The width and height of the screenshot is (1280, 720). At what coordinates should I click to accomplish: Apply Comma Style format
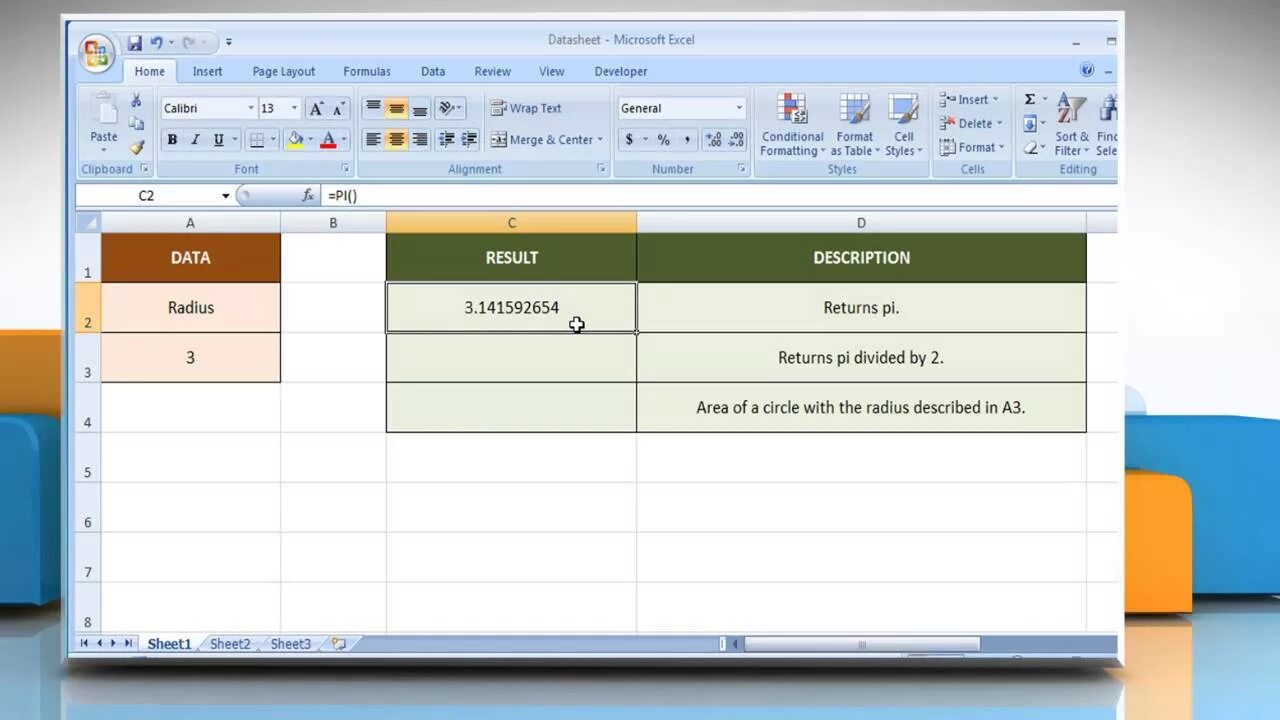pos(687,140)
